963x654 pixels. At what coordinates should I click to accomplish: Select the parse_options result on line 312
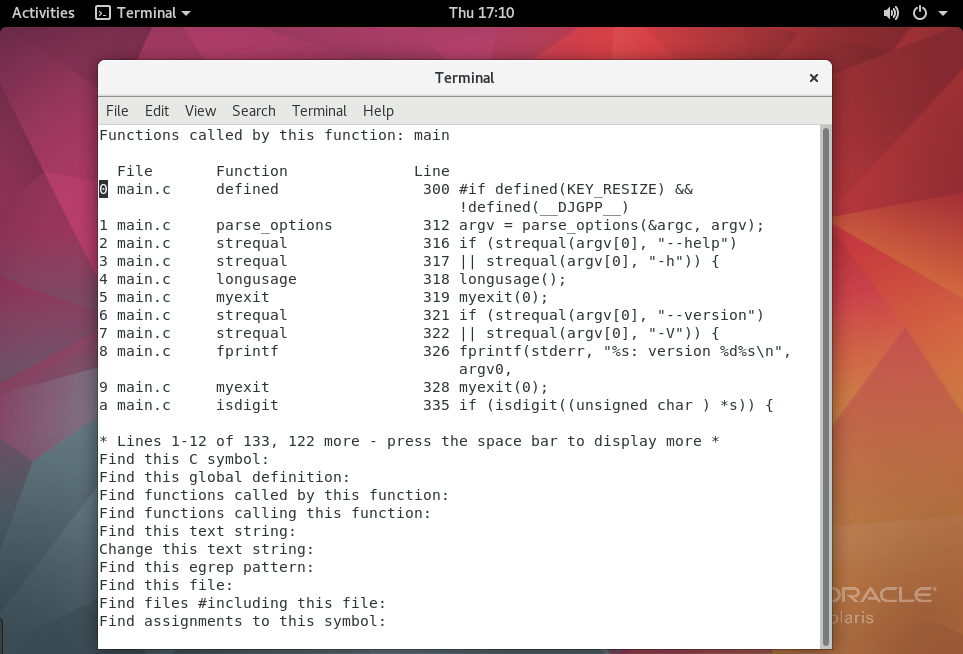[274, 225]
